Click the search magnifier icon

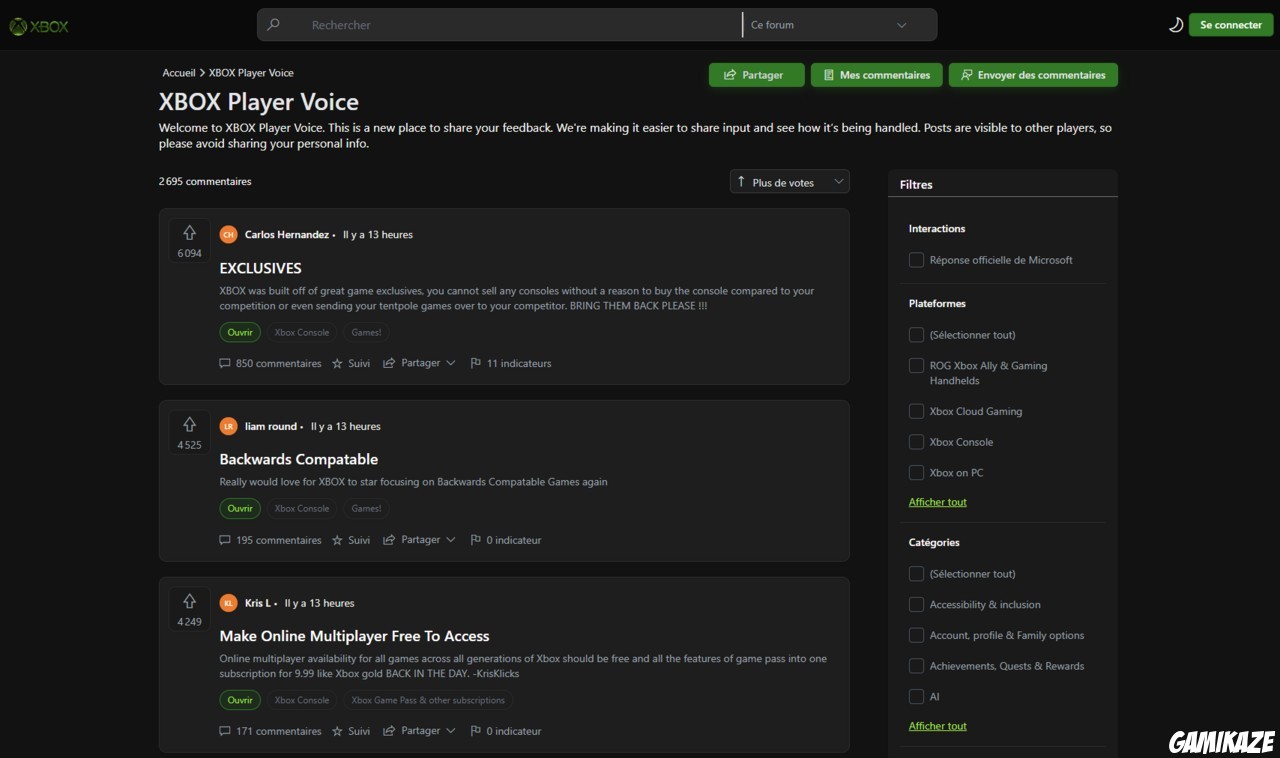pos(273,25)
